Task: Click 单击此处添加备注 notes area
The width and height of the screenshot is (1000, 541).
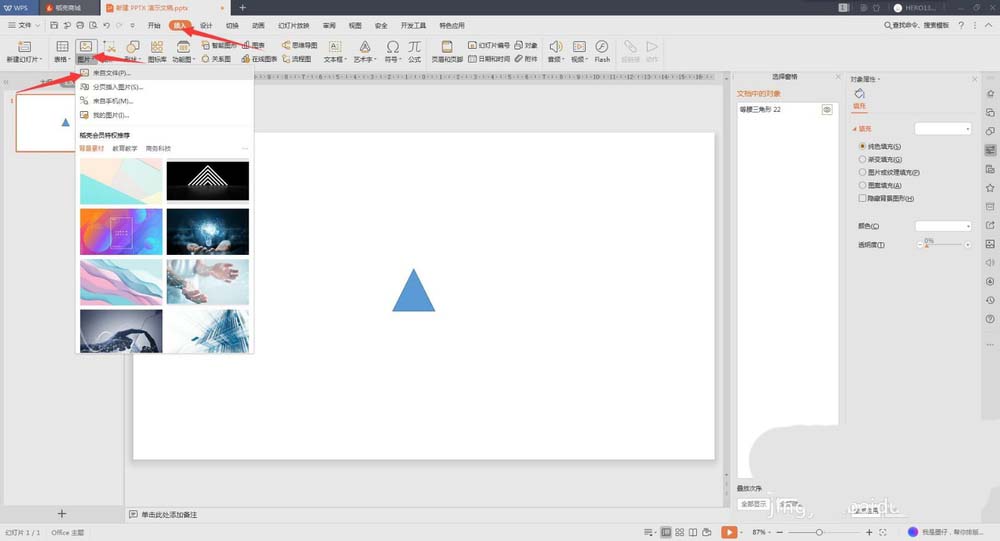Action: pos(169,514)
